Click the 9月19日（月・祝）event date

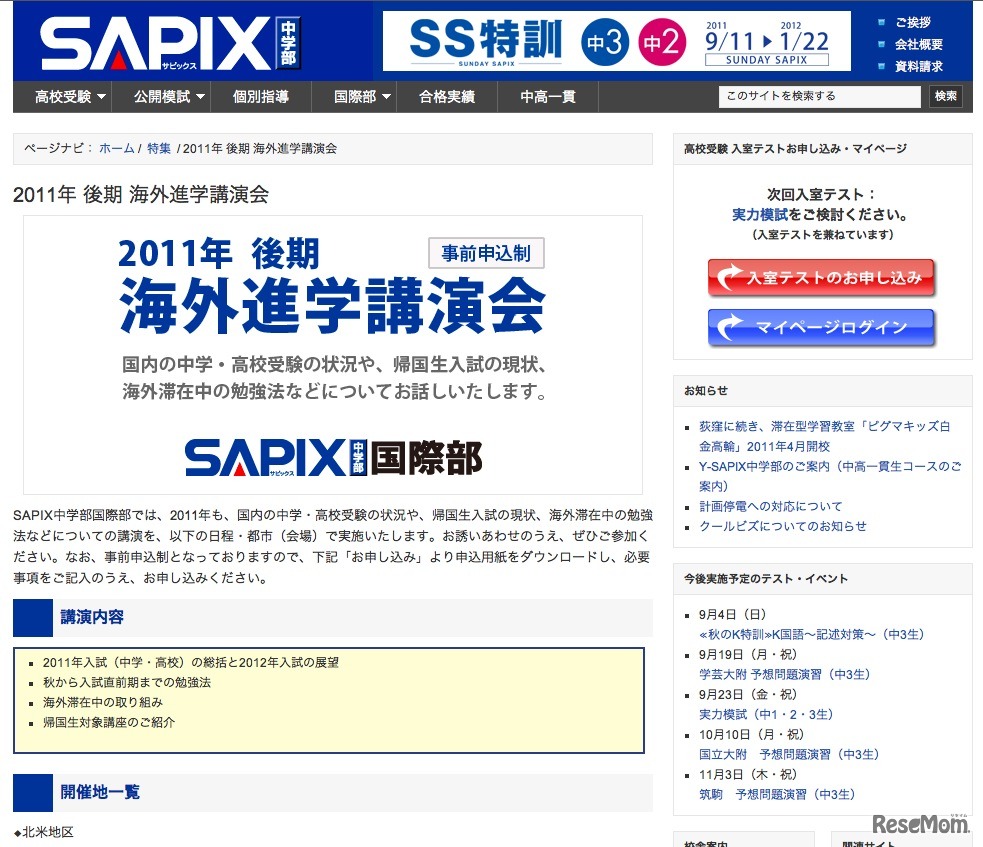point(748,655)
